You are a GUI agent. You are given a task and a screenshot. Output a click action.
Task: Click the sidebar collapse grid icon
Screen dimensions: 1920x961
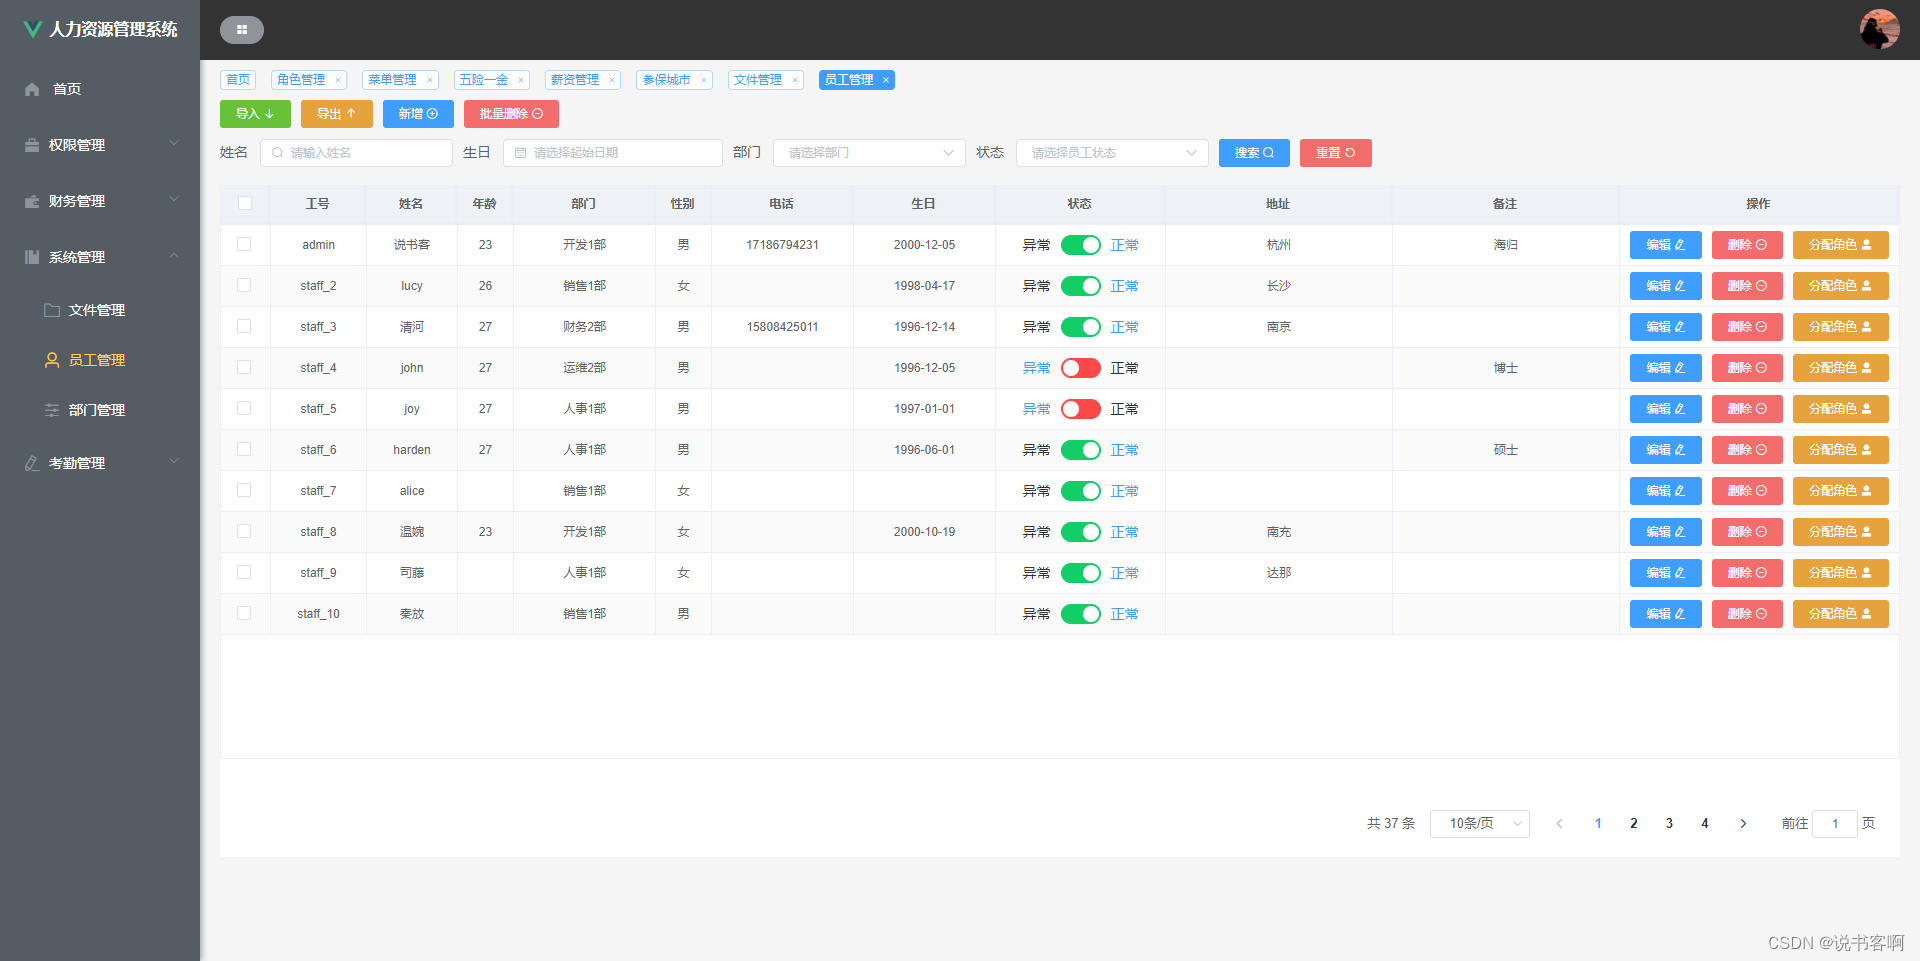coord(242,30)
